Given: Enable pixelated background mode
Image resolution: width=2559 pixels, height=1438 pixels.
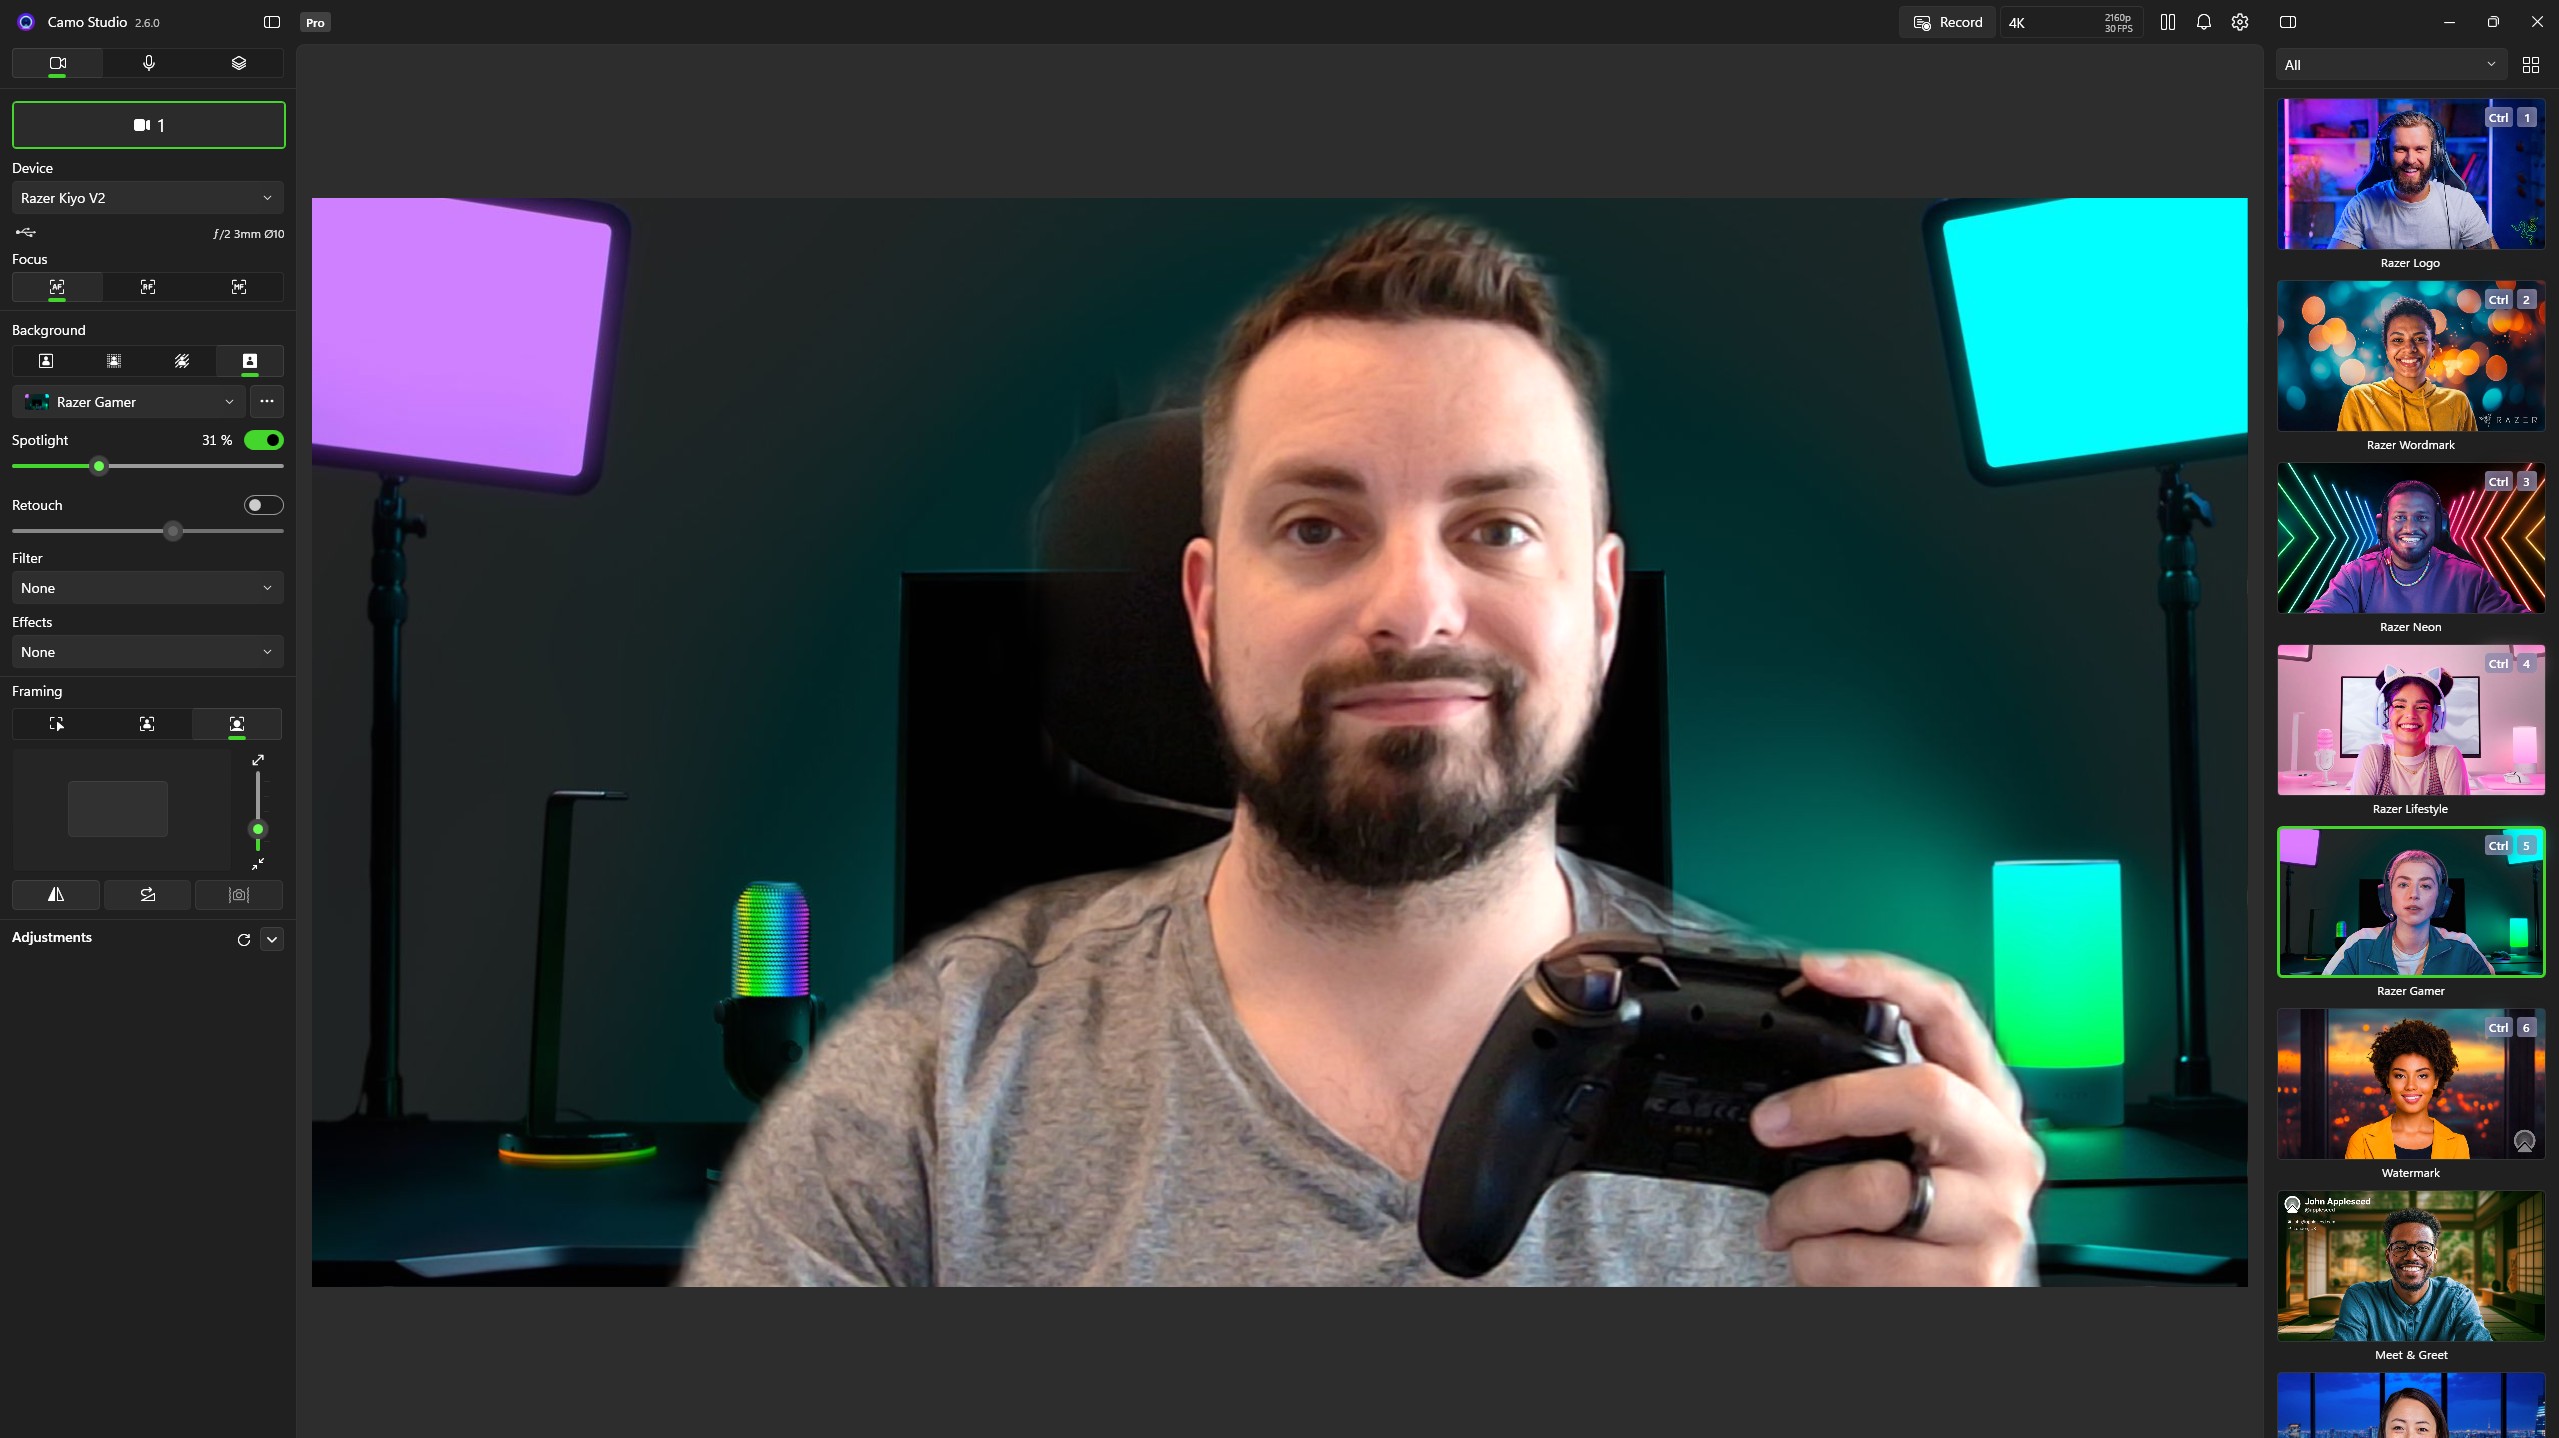Looking at the screenshot, I should point(113,361).
